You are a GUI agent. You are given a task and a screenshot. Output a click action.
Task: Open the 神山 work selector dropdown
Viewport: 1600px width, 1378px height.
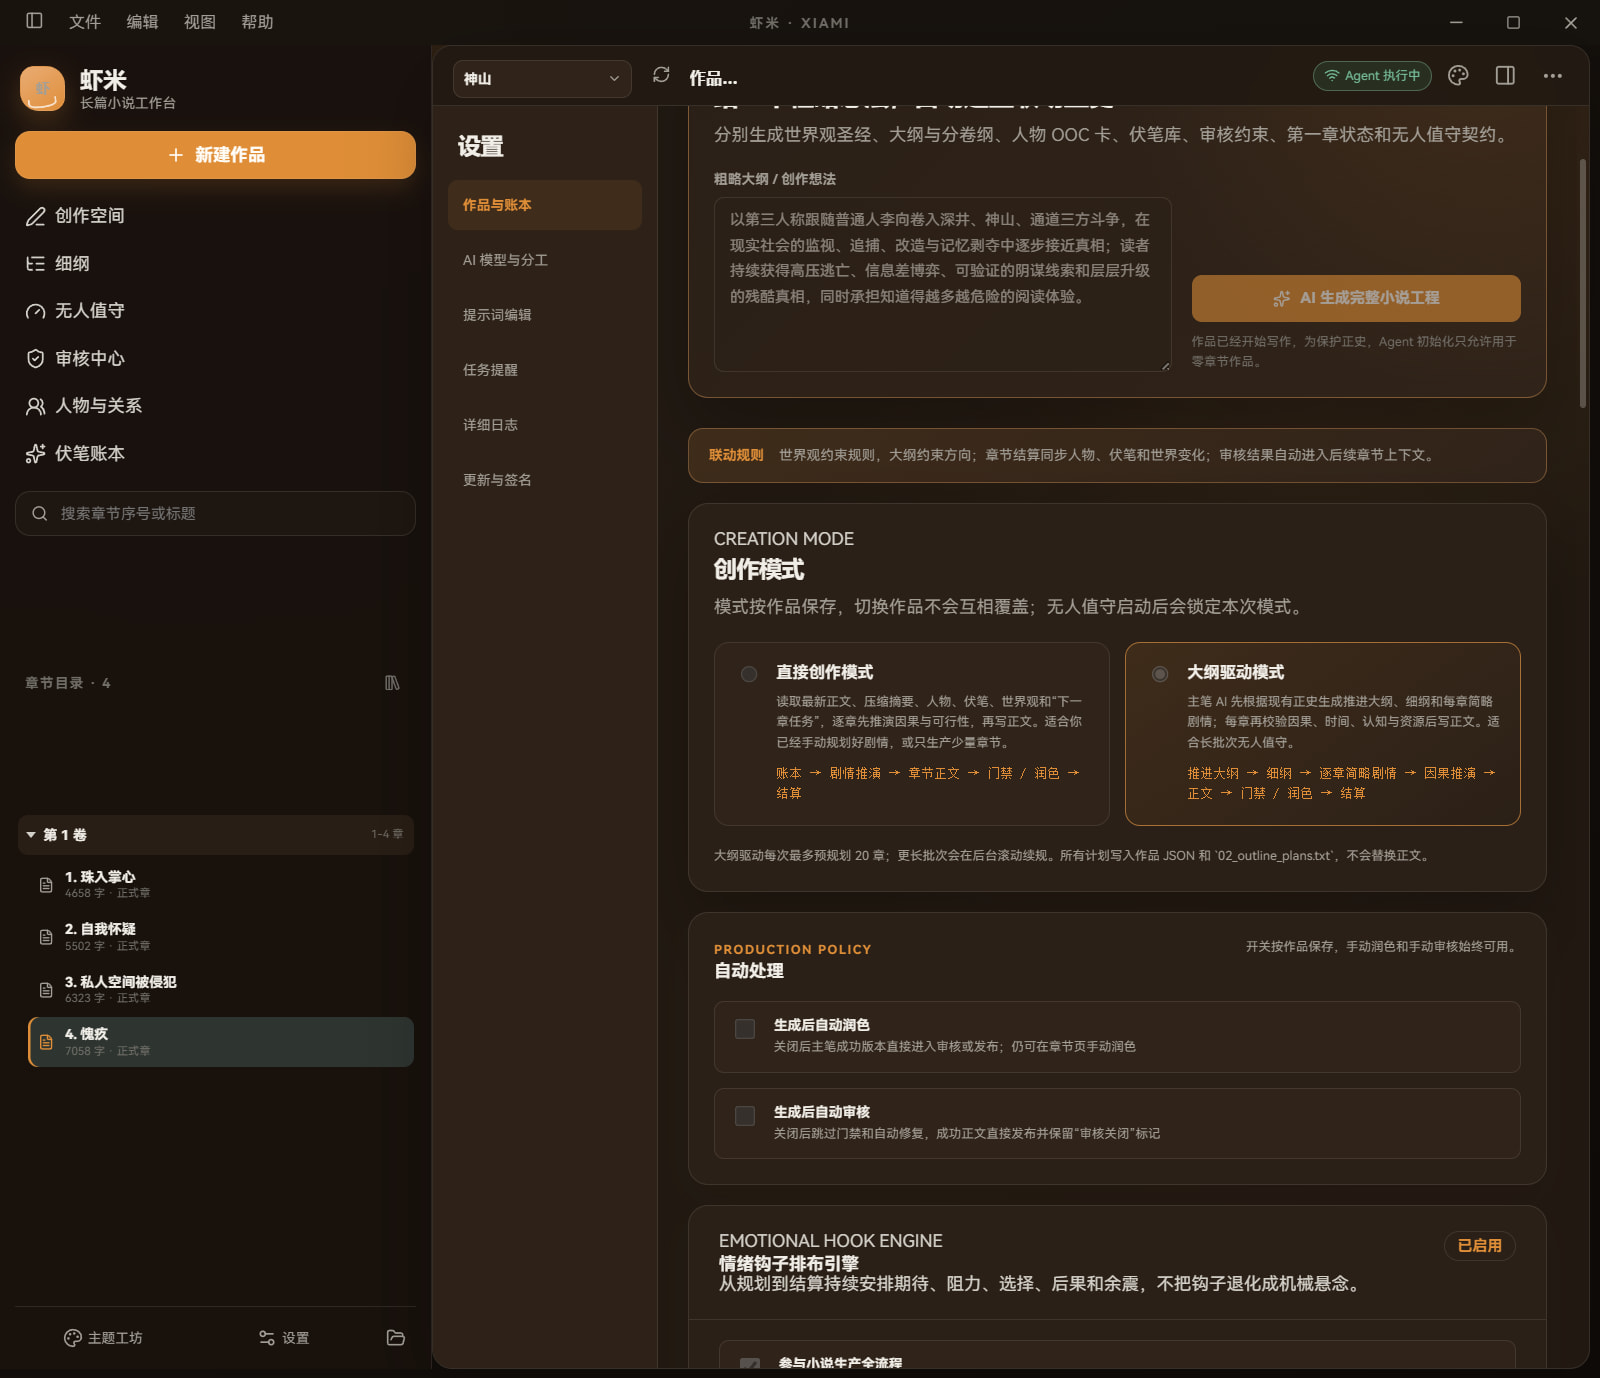coord(542,79)
